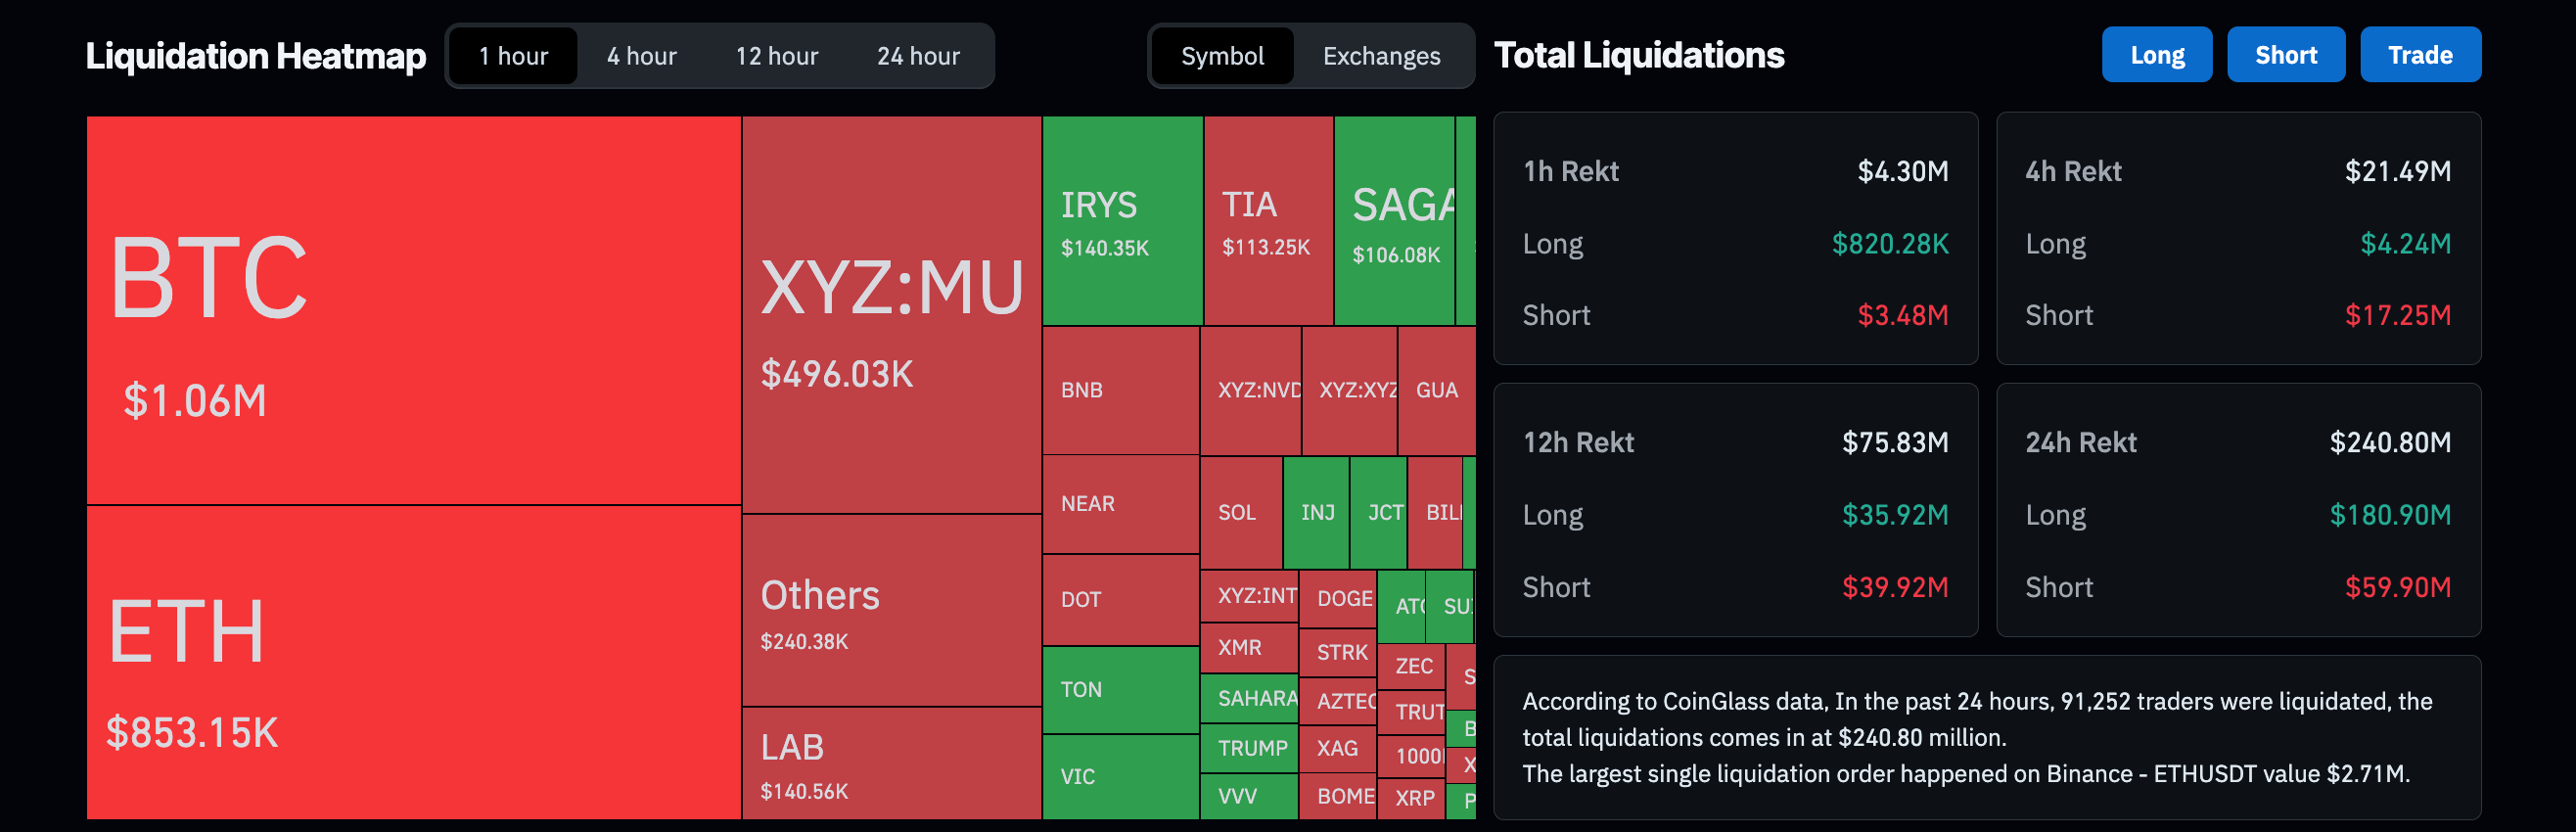Toggle heatmap view to Symbol

pyautogui.click(x=1222, y=56)
